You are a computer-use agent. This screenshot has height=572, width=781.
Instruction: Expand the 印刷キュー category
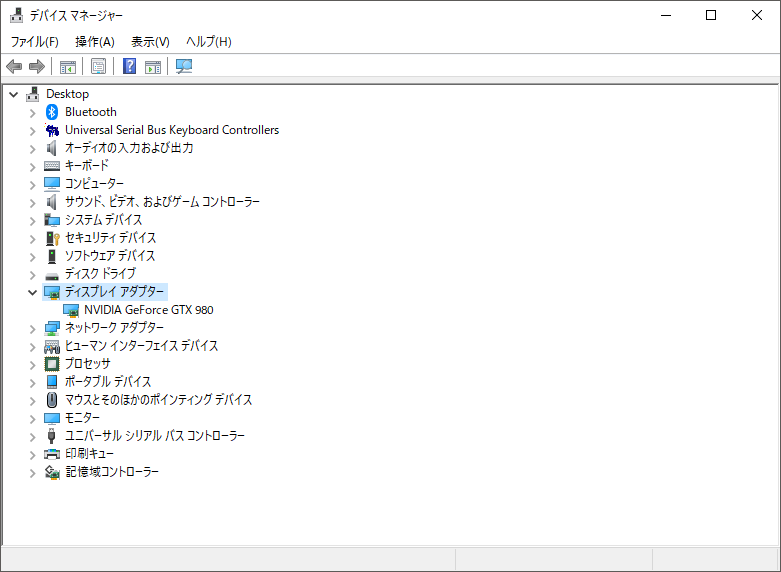[33, 454]
